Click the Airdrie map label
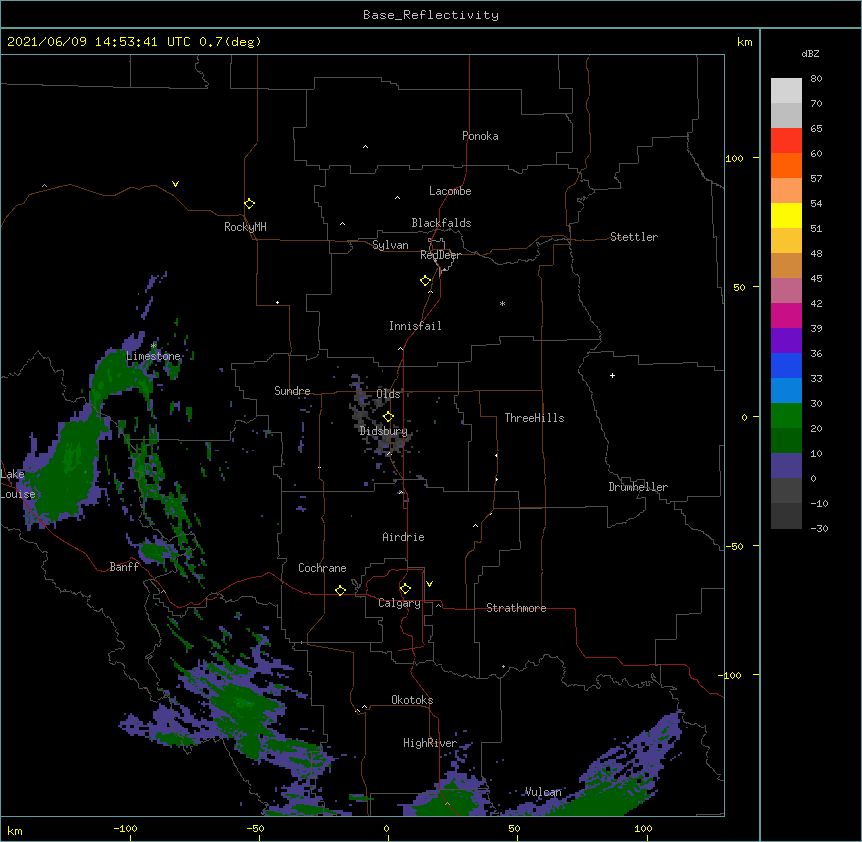This screenshot has height=842, width=862. tap(404, 537)
